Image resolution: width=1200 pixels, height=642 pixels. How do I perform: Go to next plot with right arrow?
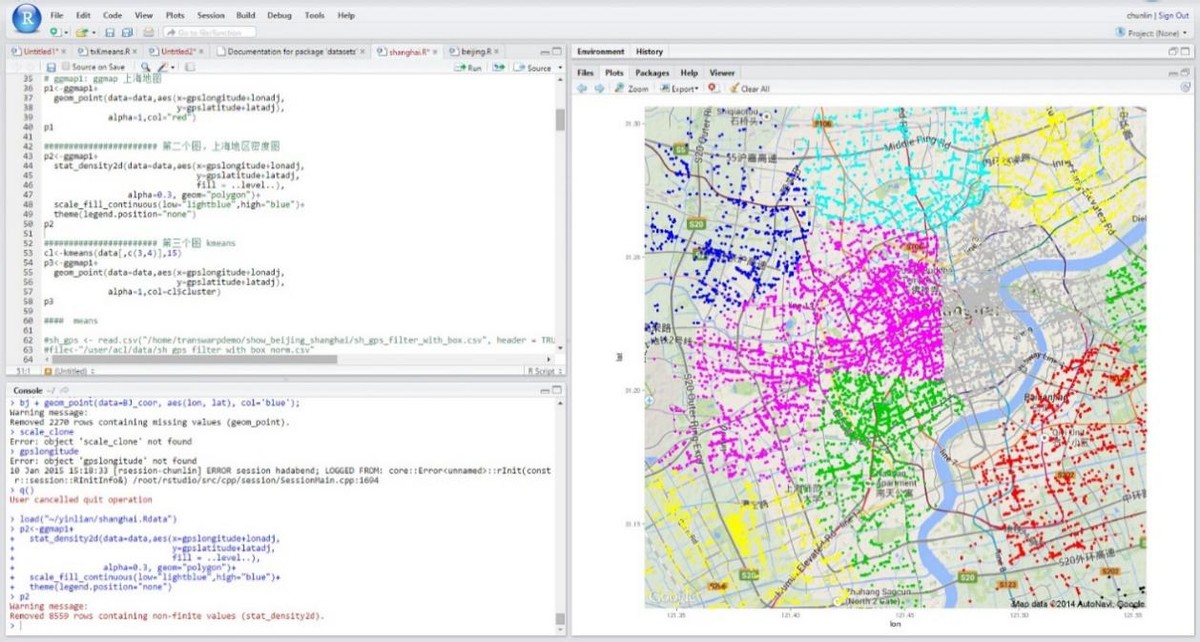tap(597, 88)
